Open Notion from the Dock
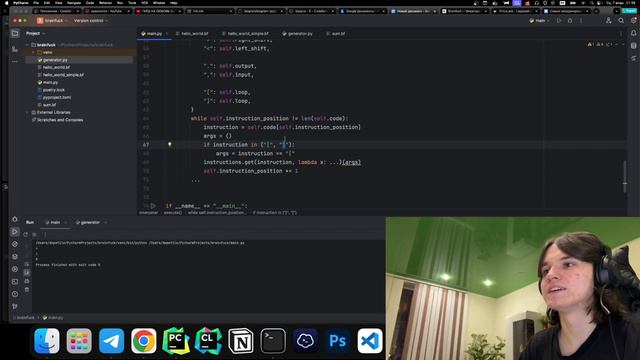Image resolution: width=640 pixels, height=360 pixels. pos(240,340)
